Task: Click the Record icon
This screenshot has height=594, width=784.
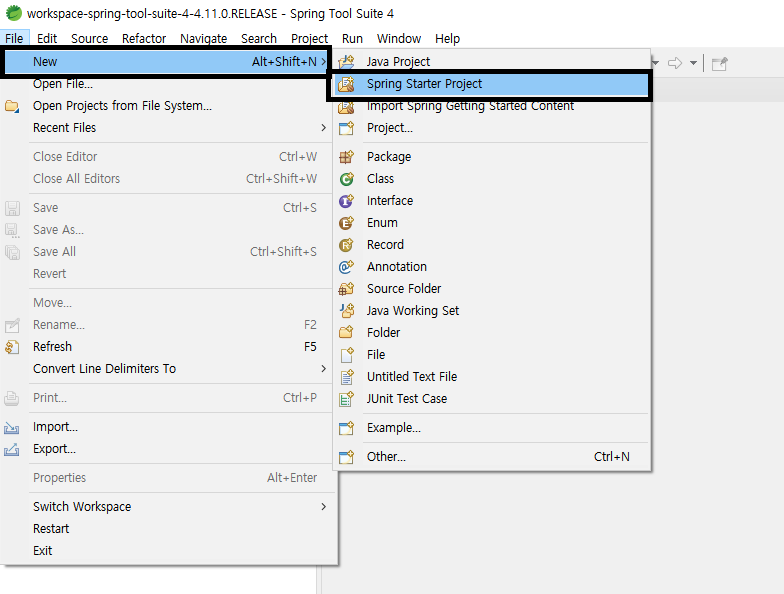Action: click(346, 245)
